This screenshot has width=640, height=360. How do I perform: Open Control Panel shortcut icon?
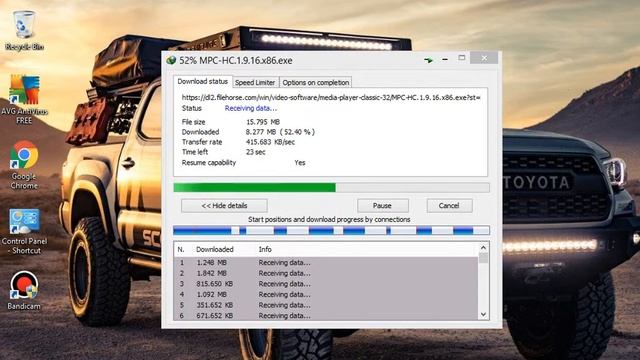coord(24,231)
